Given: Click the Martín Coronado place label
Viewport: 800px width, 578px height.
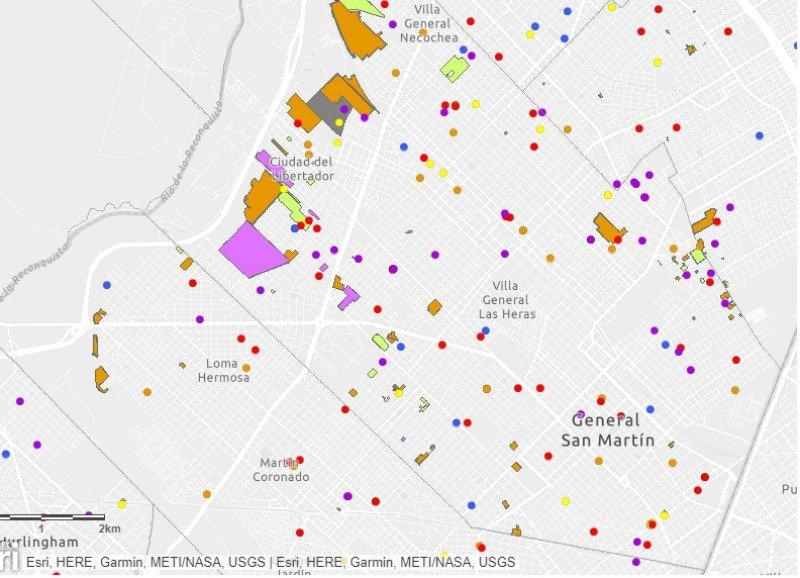Looking at the screenshot, I should pyautogui.click(x=281, y=470).
